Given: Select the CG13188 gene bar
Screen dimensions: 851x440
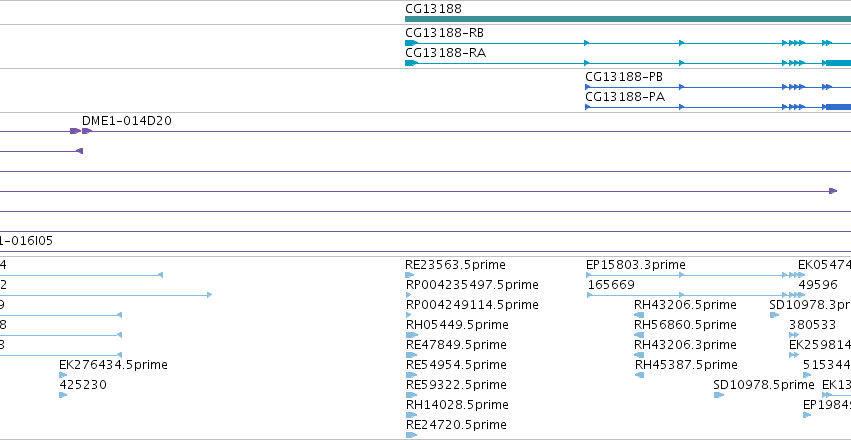Looking at the screenshot, I should (628, 19).
